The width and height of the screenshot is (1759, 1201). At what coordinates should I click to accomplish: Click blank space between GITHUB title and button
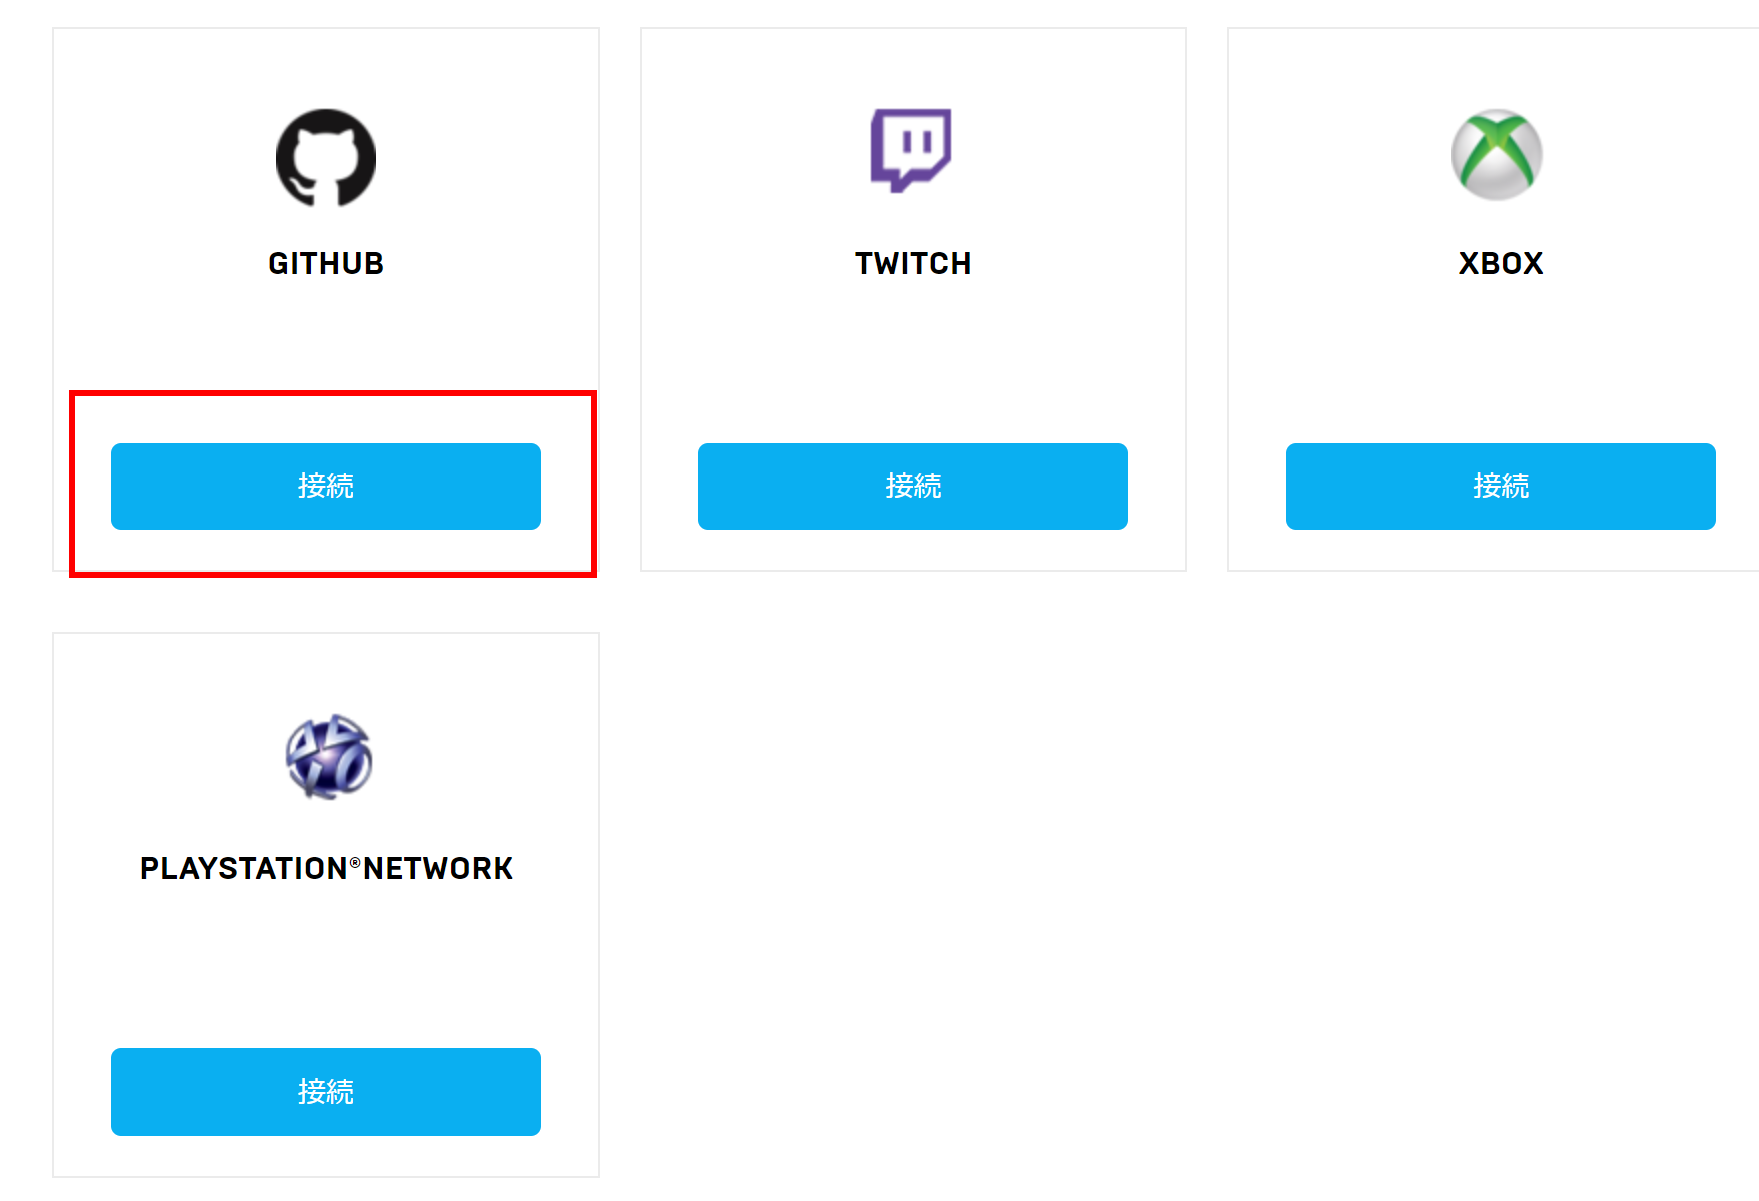click(326, 340)
